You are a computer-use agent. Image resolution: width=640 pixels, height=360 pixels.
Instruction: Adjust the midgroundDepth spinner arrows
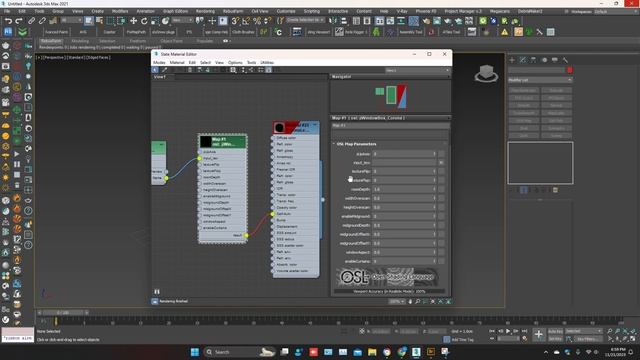(x=434, y=225)
